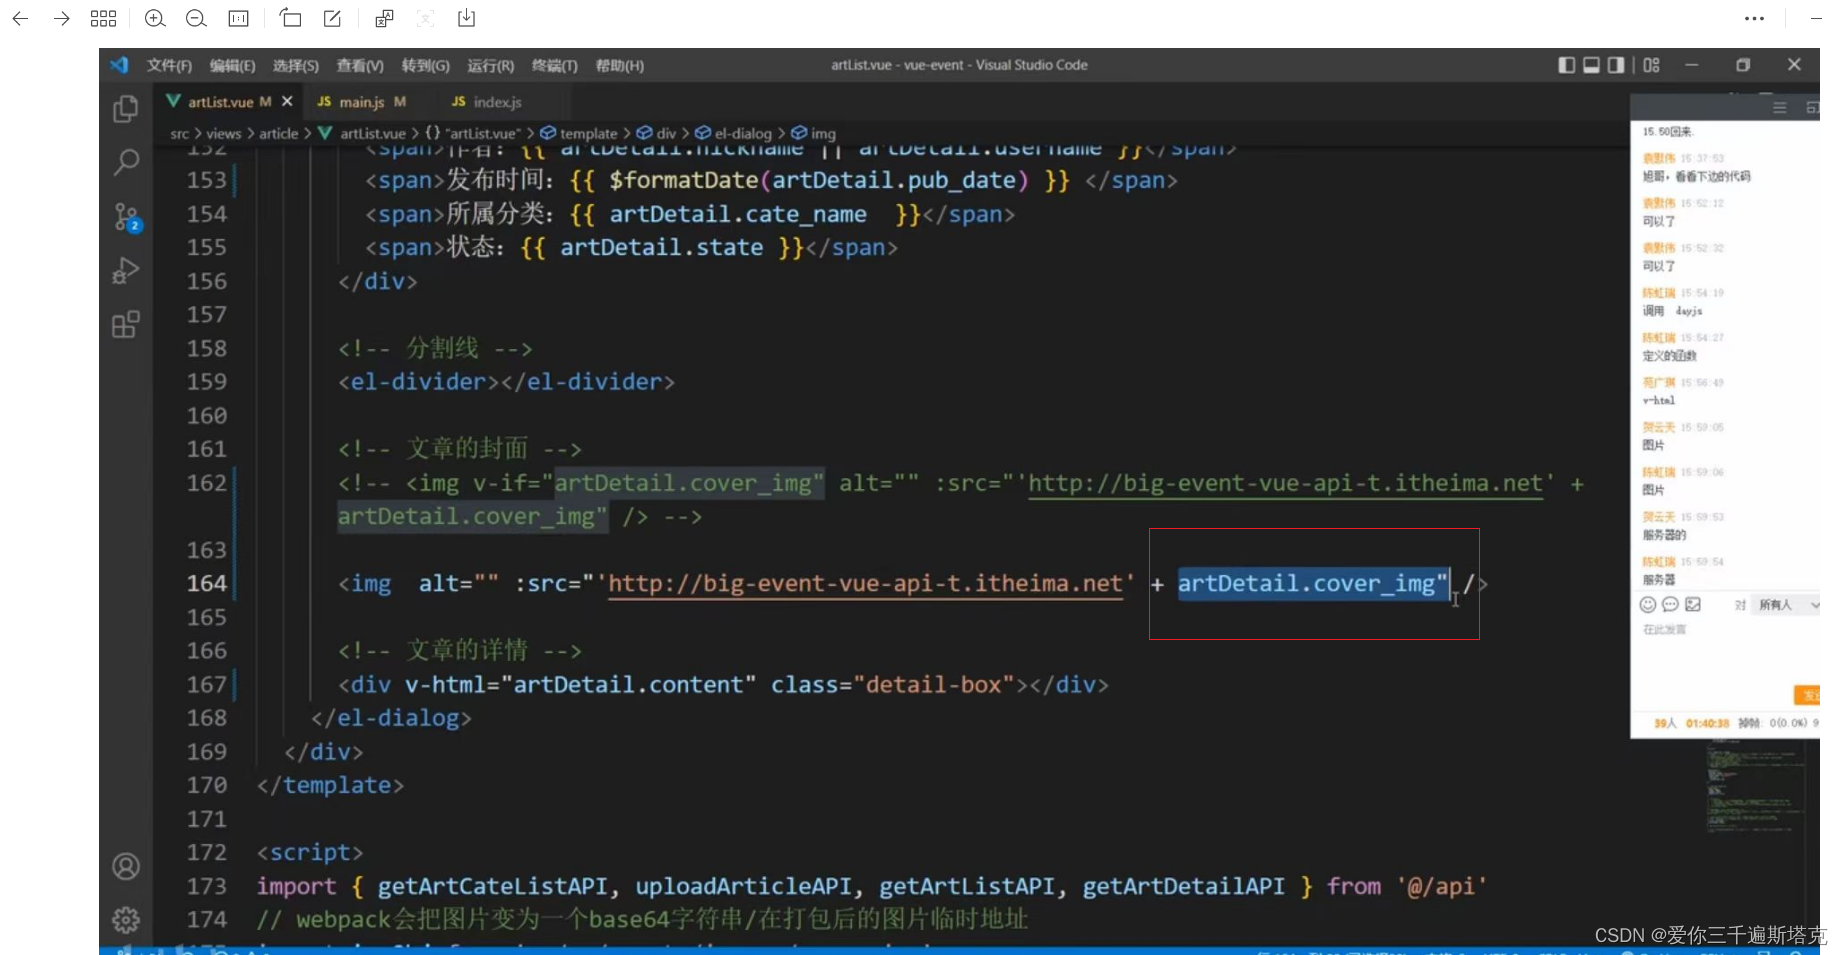This screenshot has height=955, width=1843.
Task: Open the 编辑(E) menu
Action: point(232,65)
